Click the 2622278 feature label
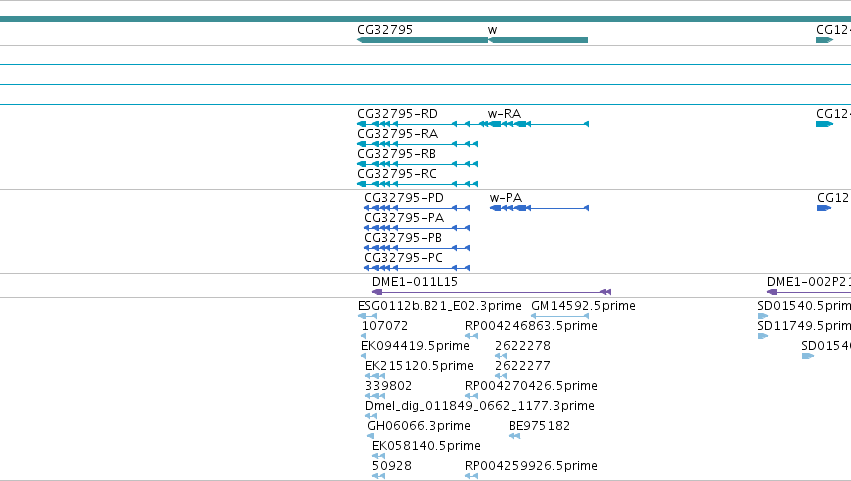This screenshot has width=851, height=481. click(523, 346)
